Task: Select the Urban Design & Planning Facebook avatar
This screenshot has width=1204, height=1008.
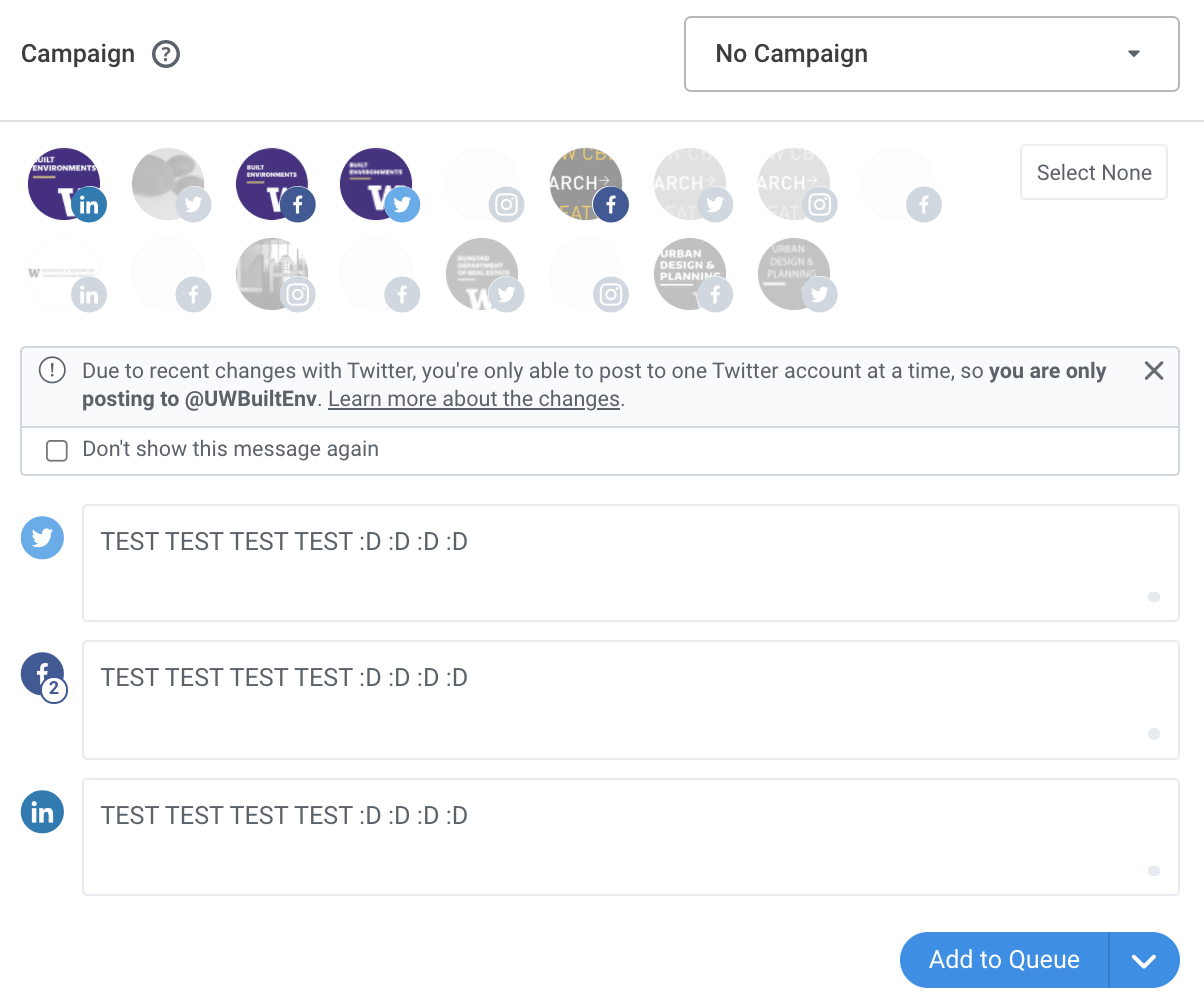Action: (x=690, y=271)
